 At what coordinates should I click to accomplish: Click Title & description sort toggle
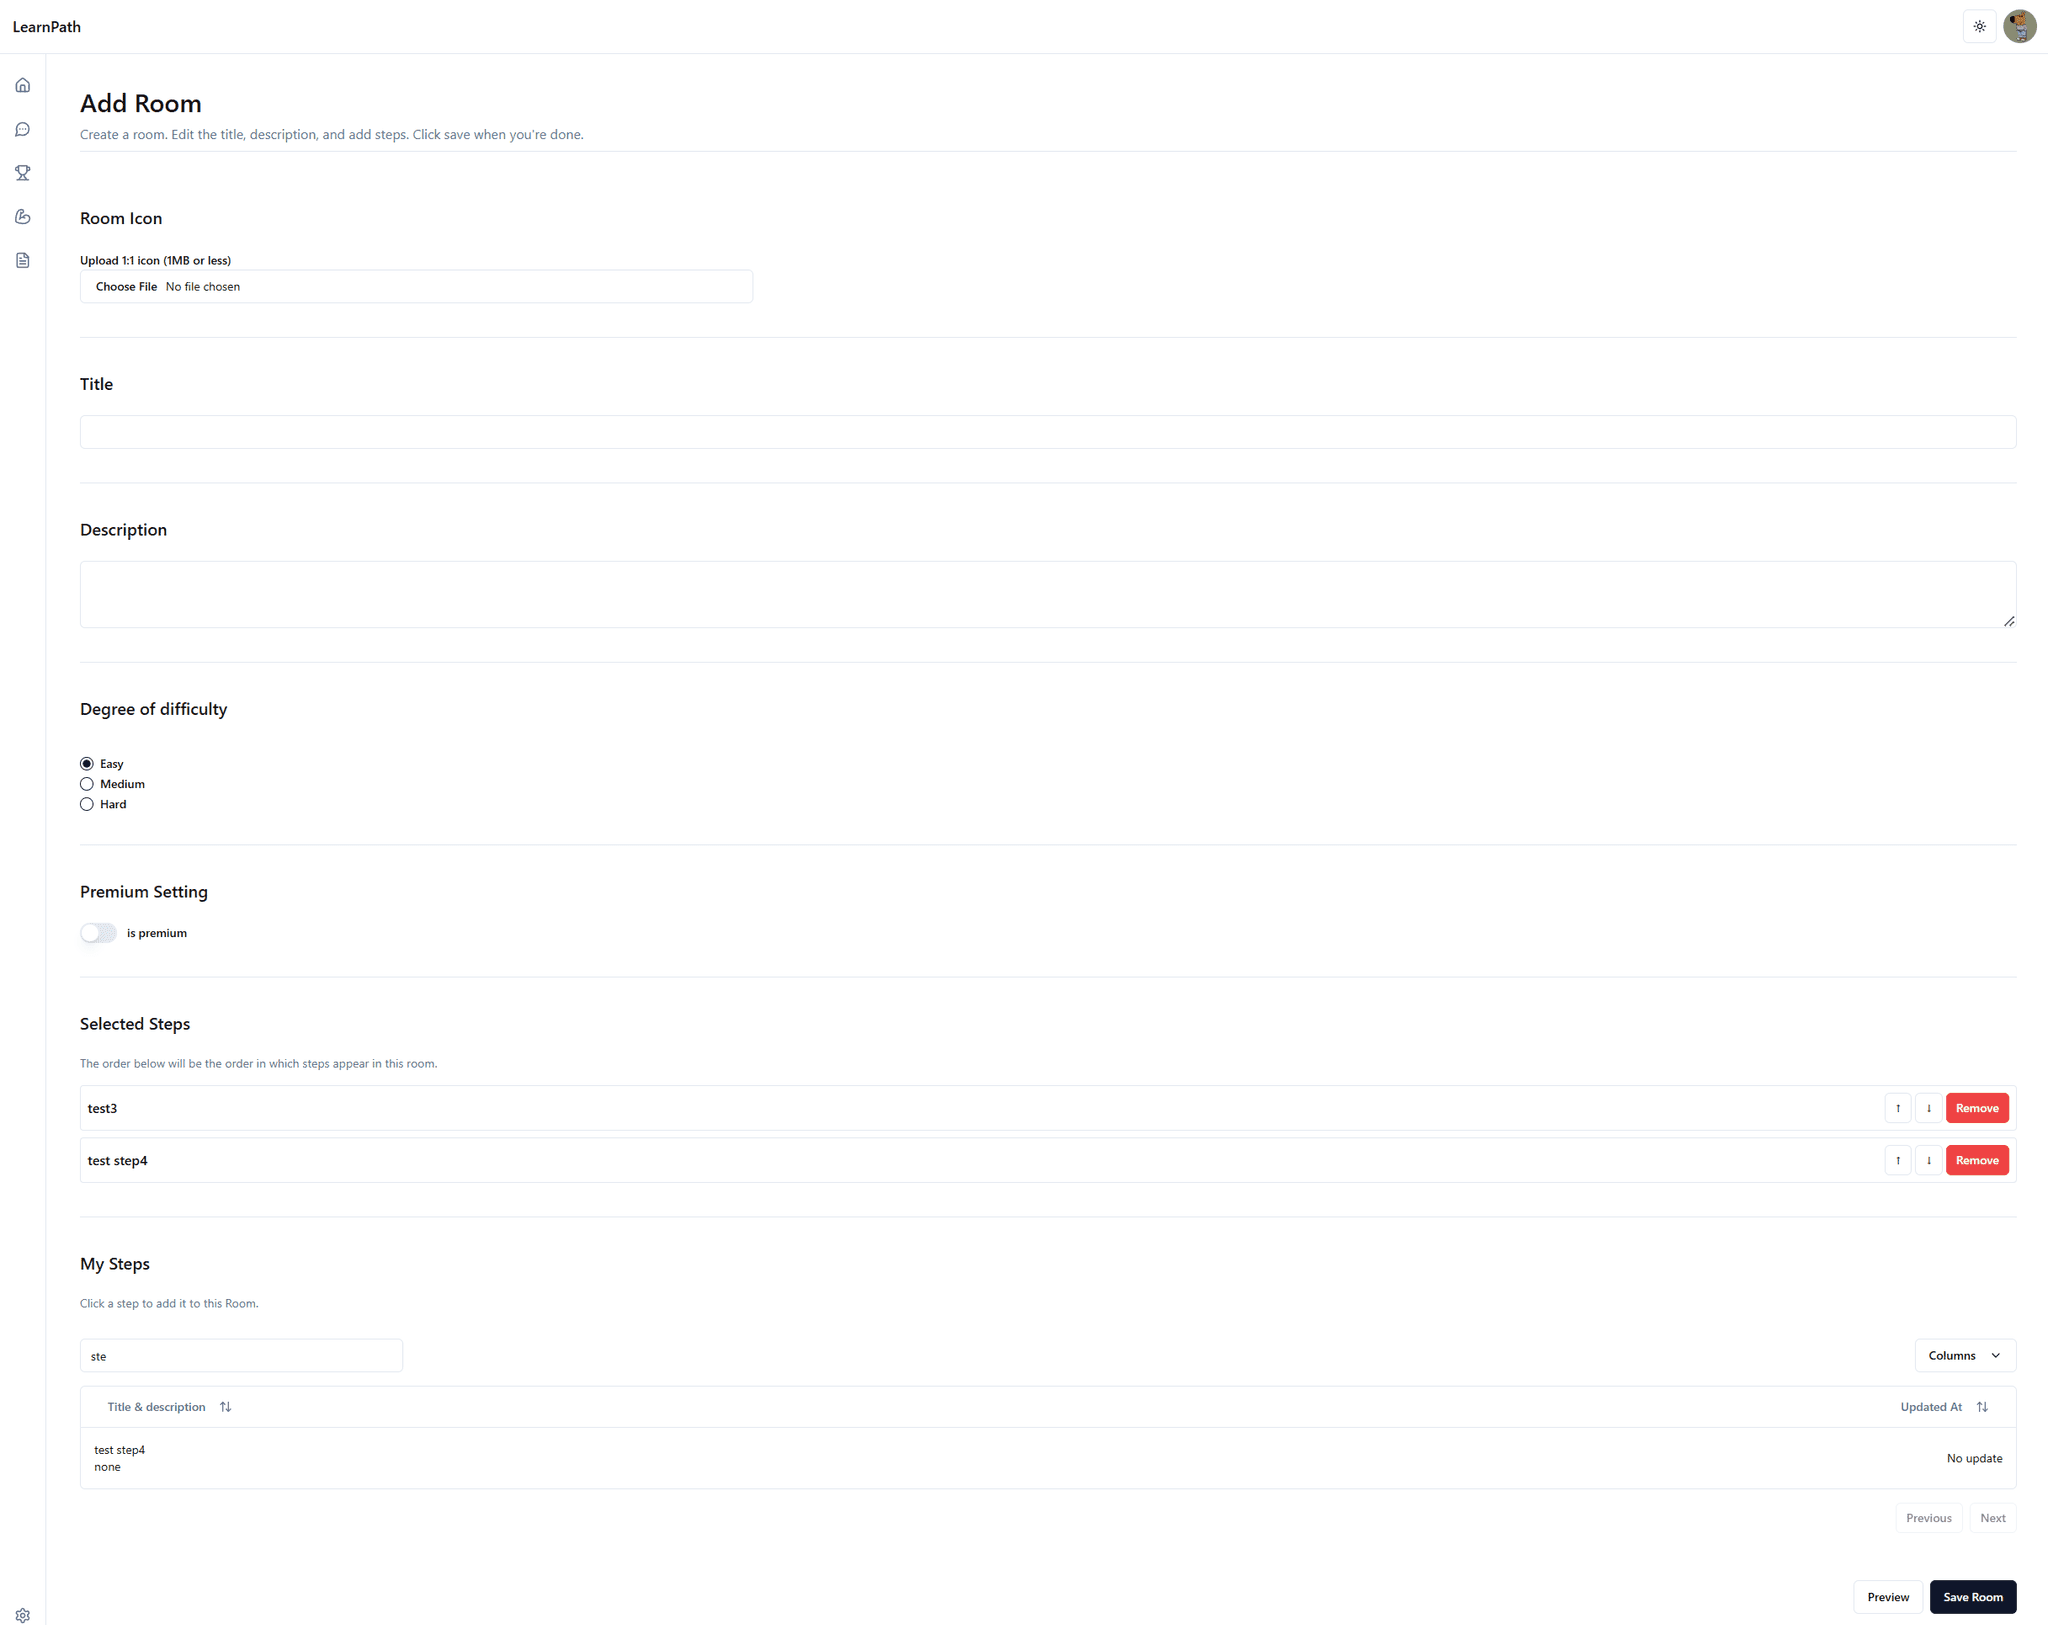[224, 1407]
